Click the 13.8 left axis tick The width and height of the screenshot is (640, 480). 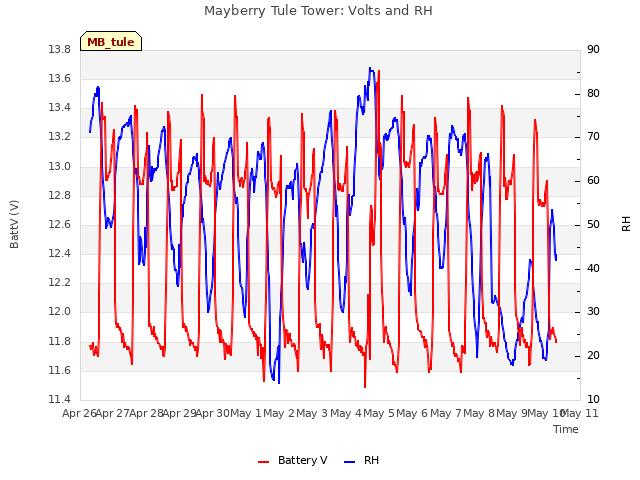tap(59, 50)
